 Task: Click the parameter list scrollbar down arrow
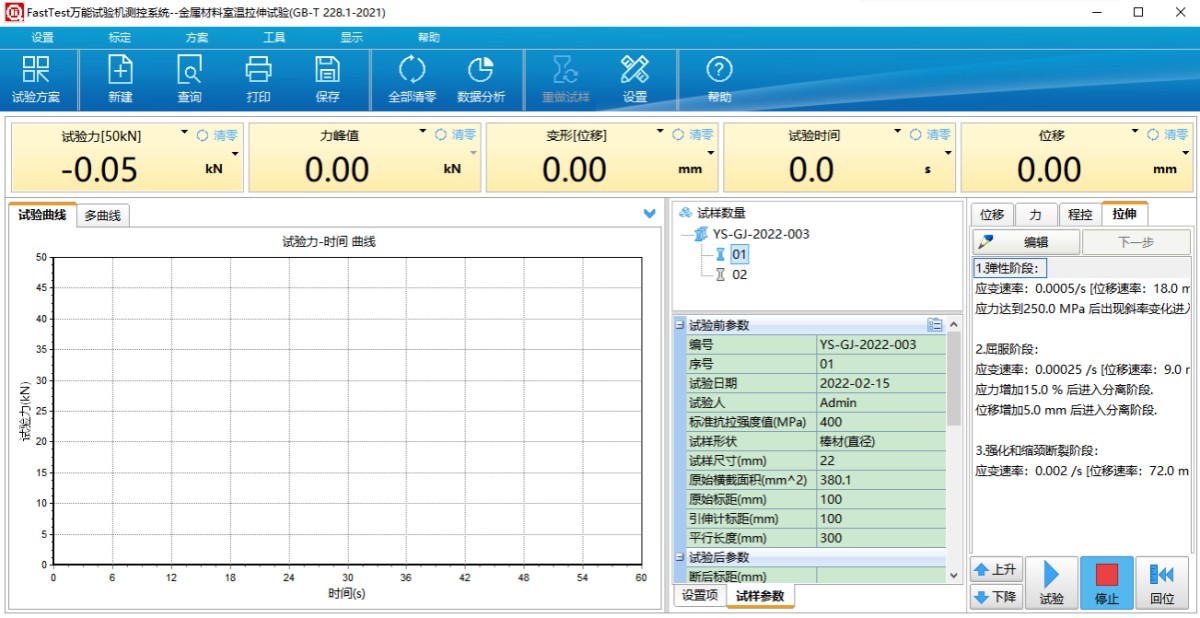tap(953, 574)
